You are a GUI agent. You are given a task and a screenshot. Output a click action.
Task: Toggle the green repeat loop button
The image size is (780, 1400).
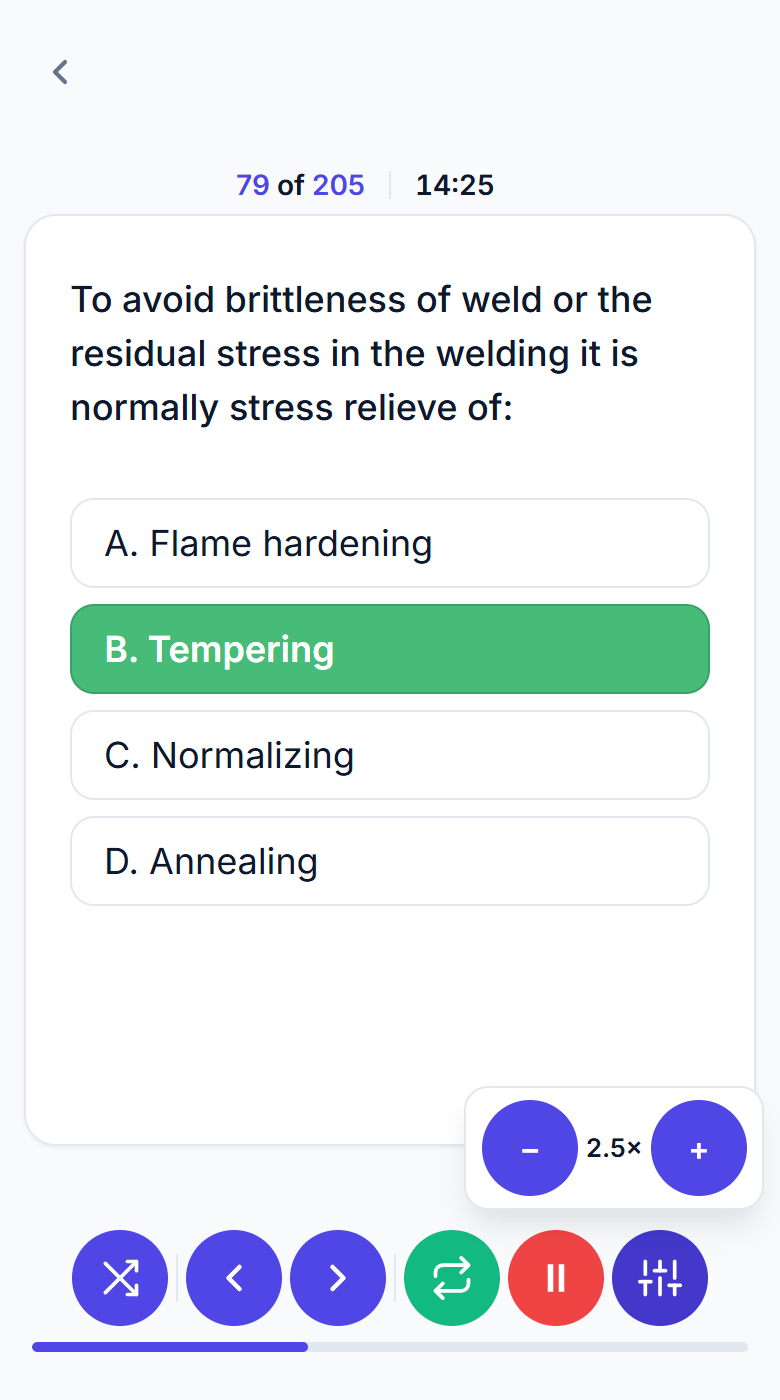pos(452,1278)
